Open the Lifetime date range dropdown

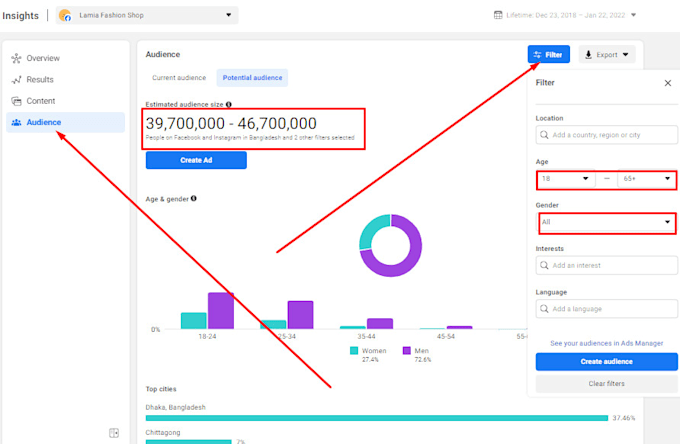(x=565, y=15)
